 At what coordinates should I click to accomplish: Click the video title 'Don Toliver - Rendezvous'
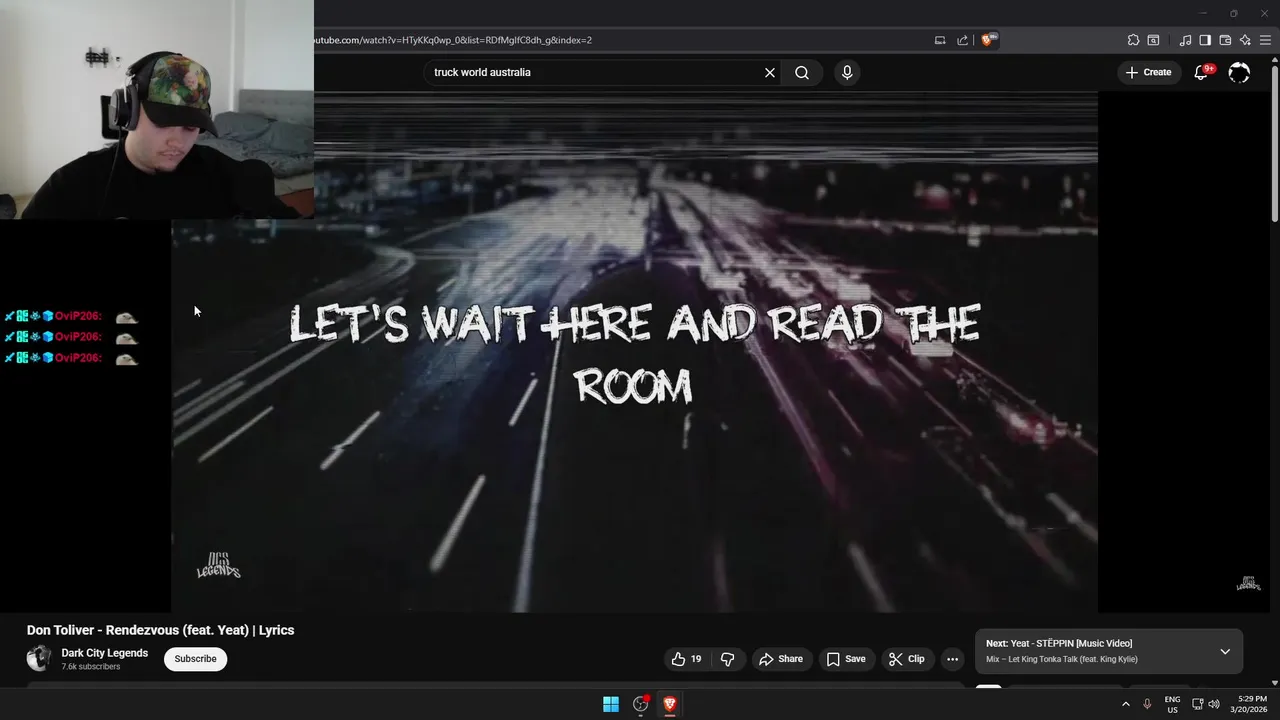(160, 630)
